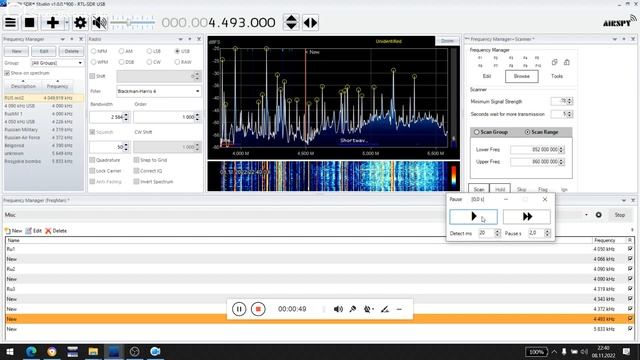The width and height of the screenshot is (640, 360).
Task: Open the Edit tab in Scanner panel
Action: [x=487, y=76]
